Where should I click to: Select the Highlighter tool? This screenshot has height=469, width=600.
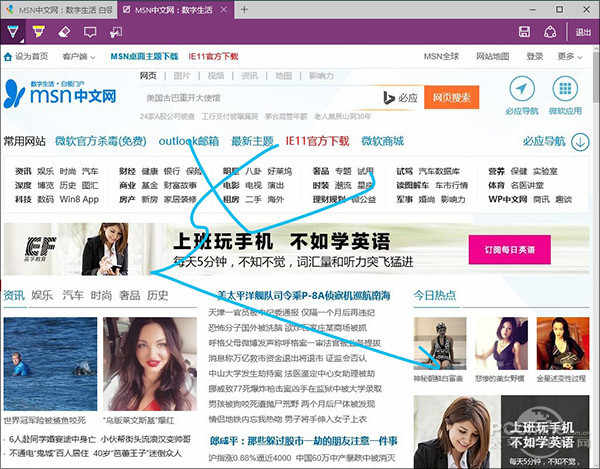(39, 31)
